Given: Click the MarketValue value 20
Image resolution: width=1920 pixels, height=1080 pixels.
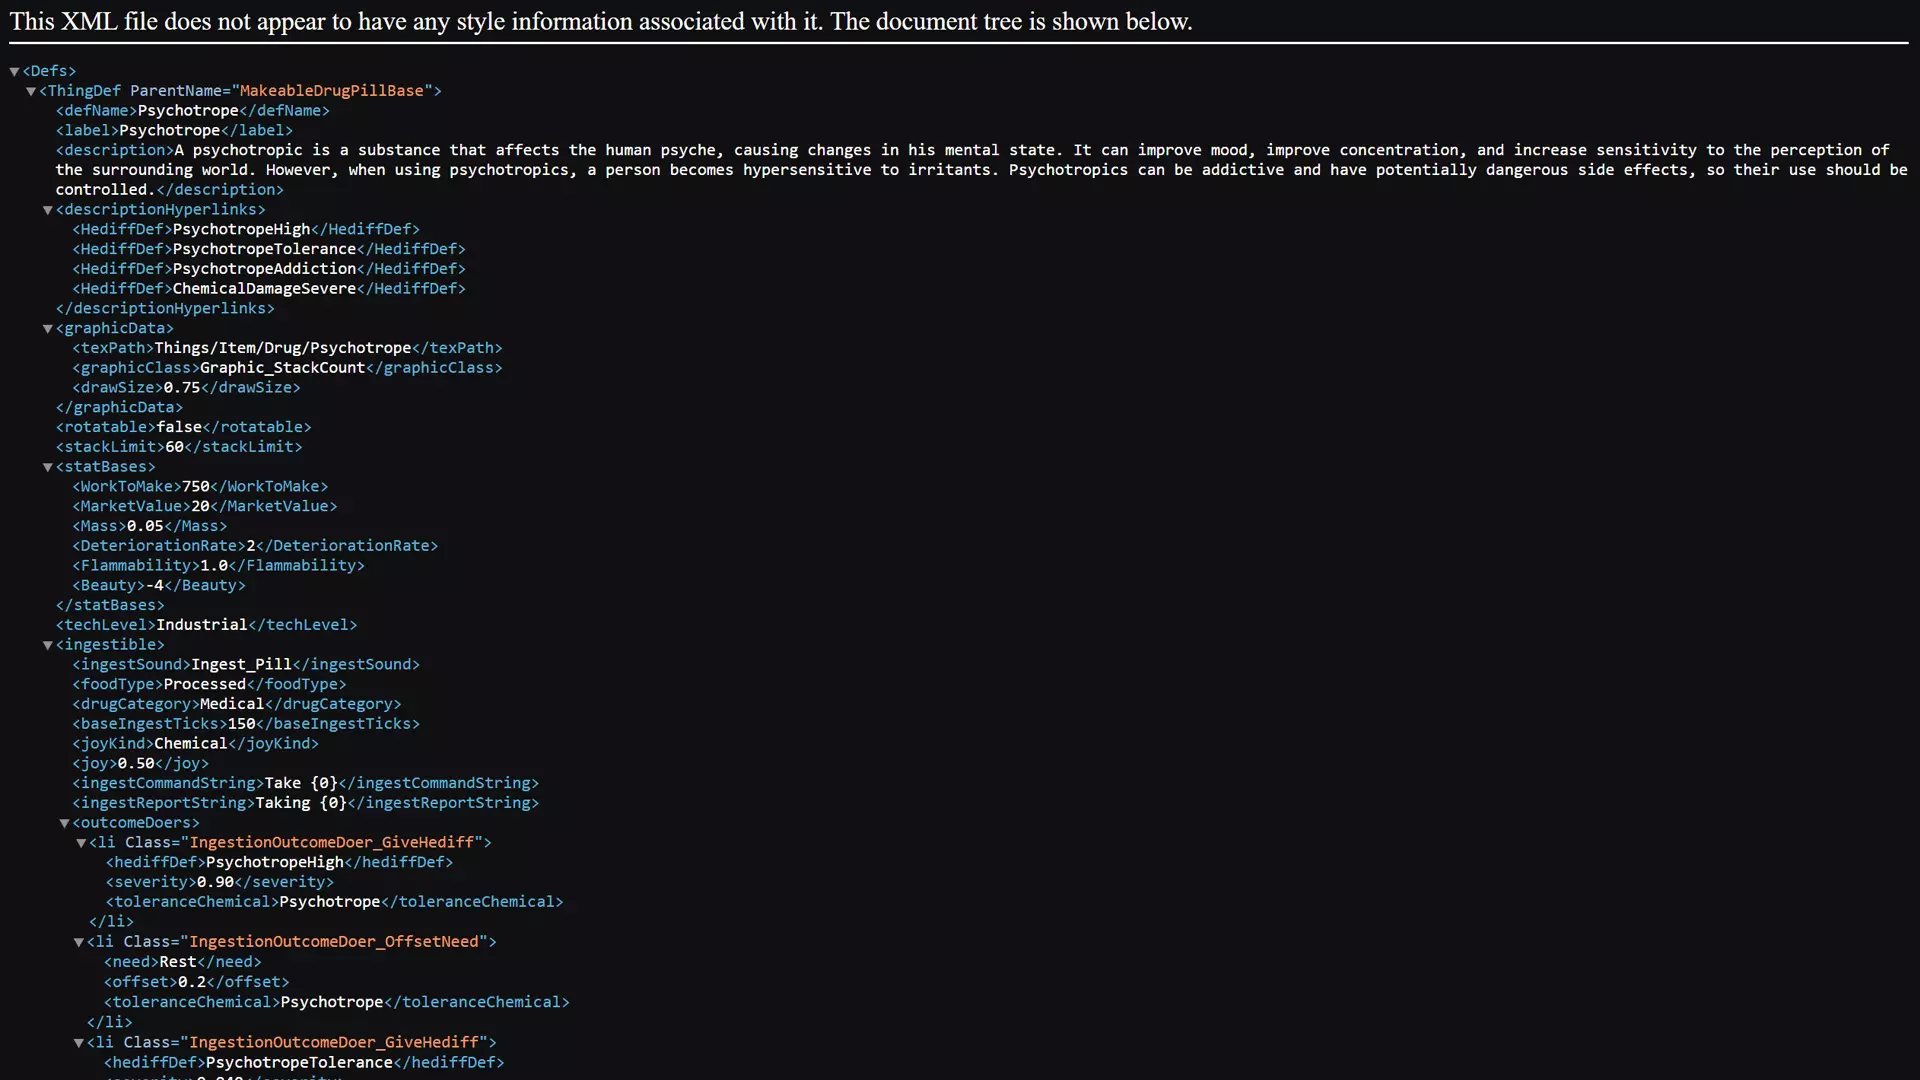Looking at the screenshot, I should tap(200, 506).
